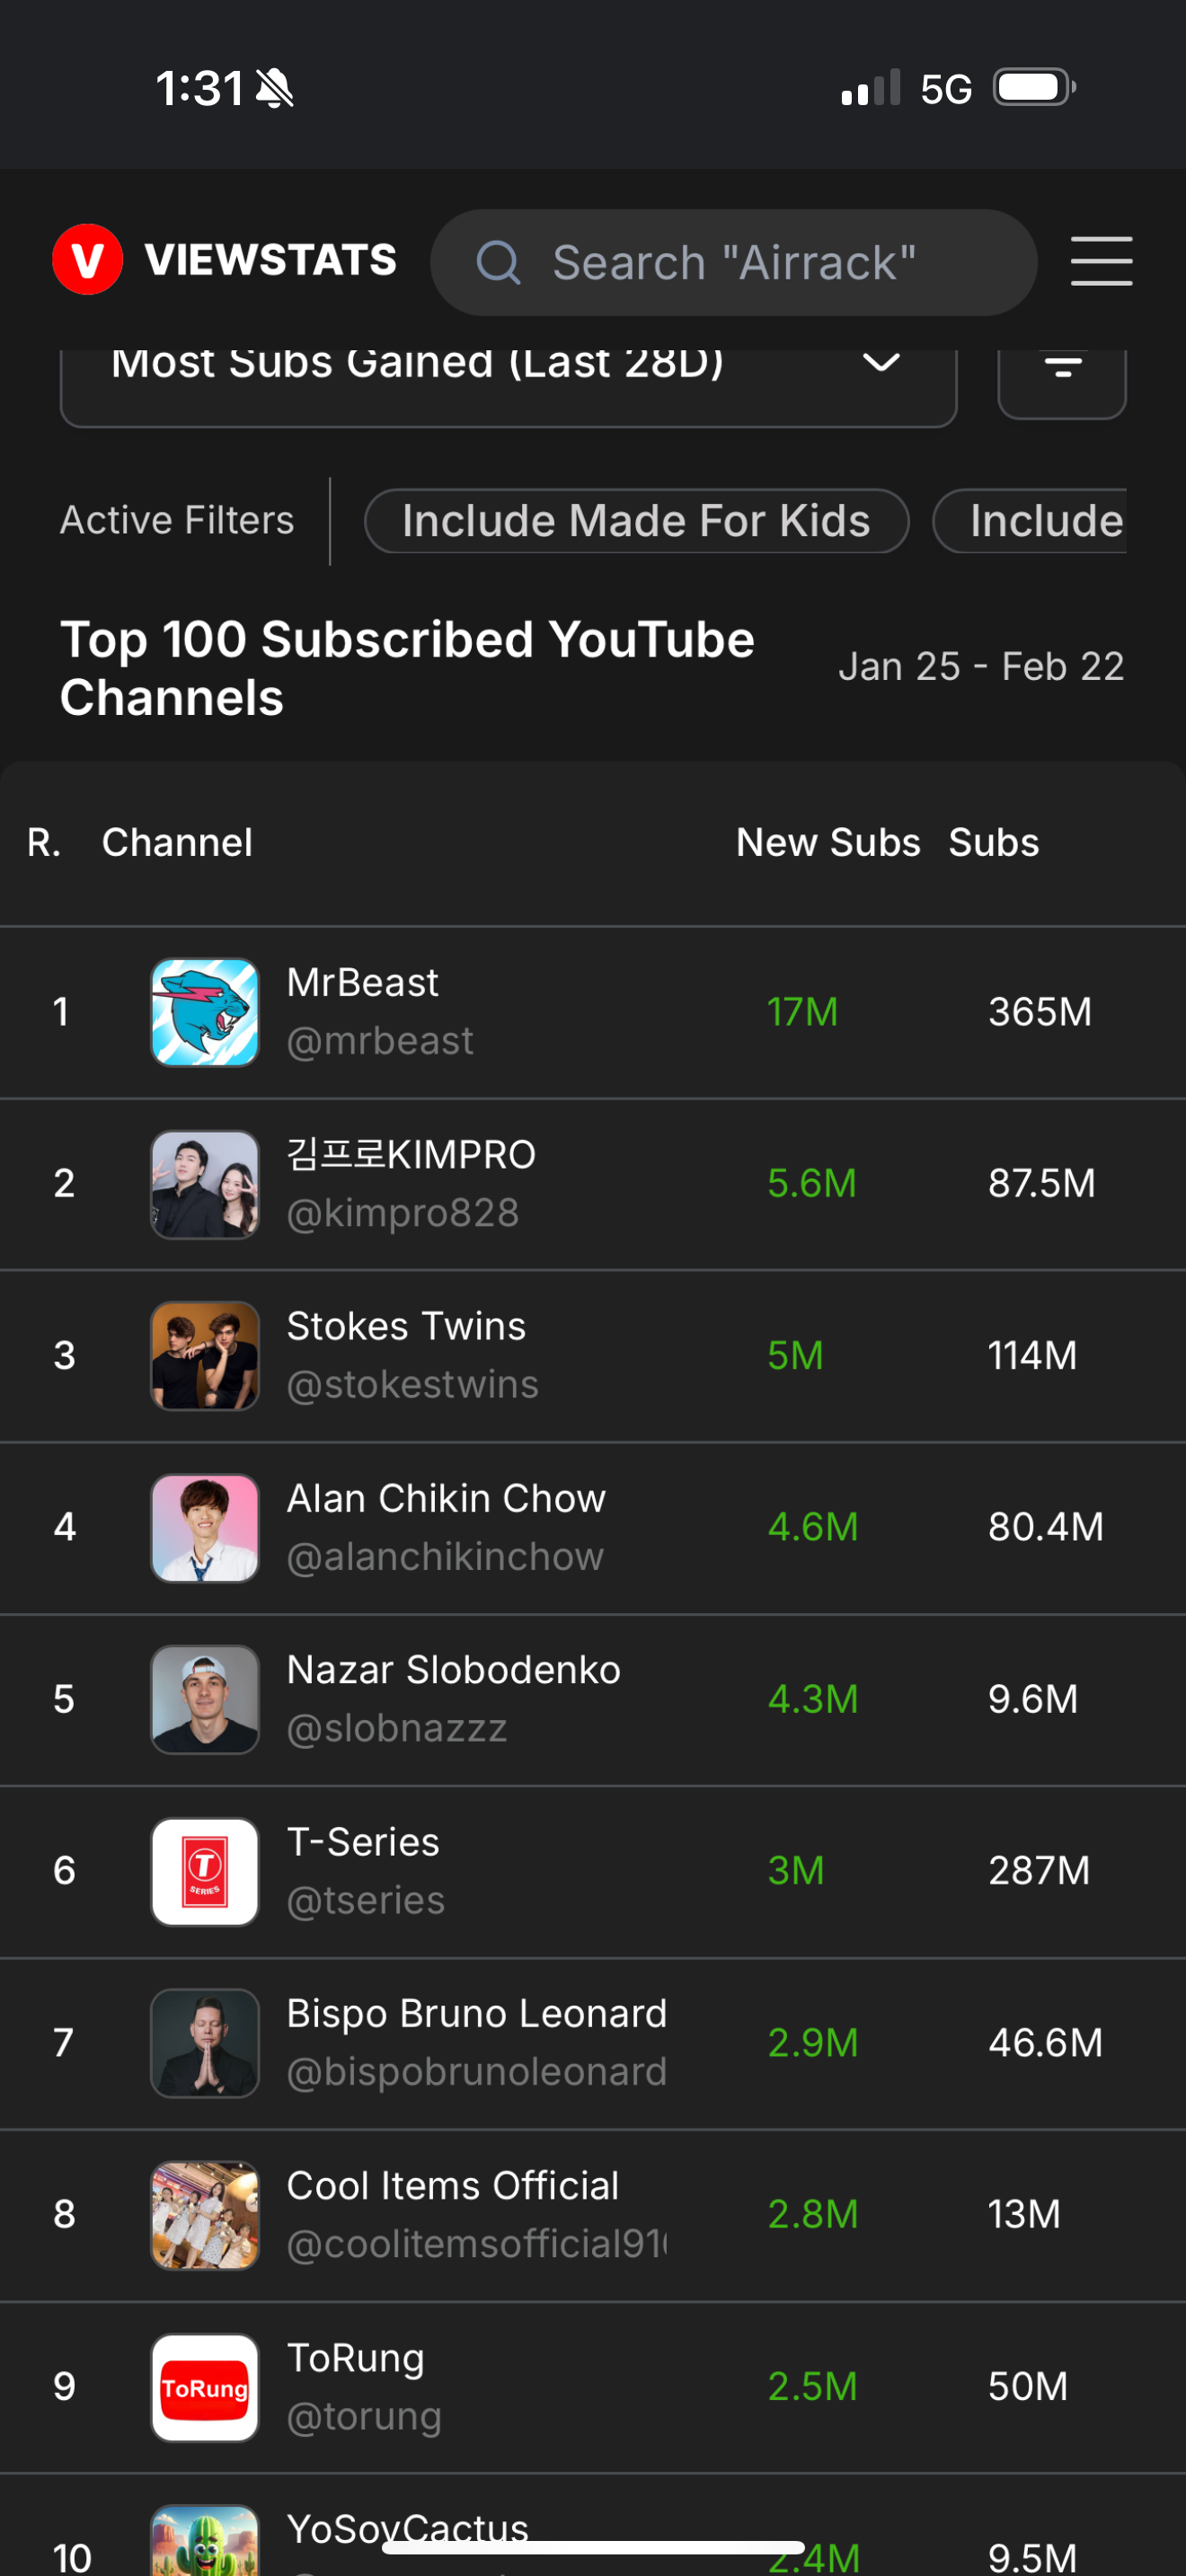Click the dropdown chevron arrow

coord(881,362)
